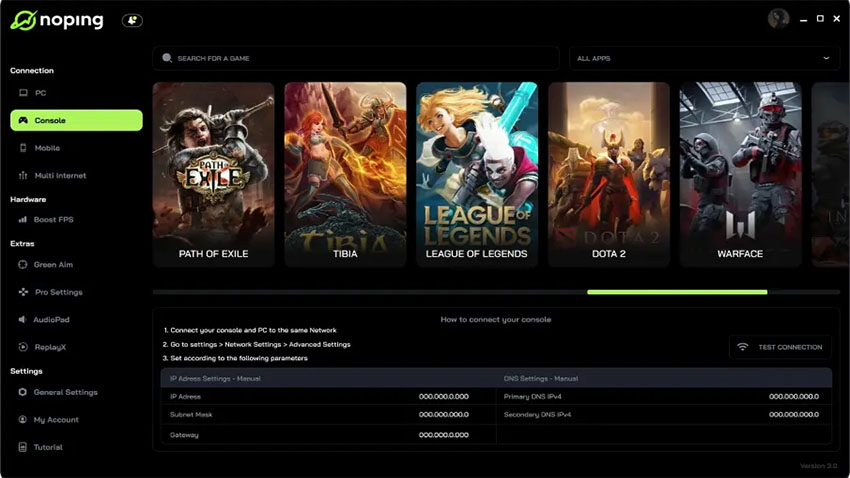
Task: Click the Pro Settings icon
Action: pos(23,292)
